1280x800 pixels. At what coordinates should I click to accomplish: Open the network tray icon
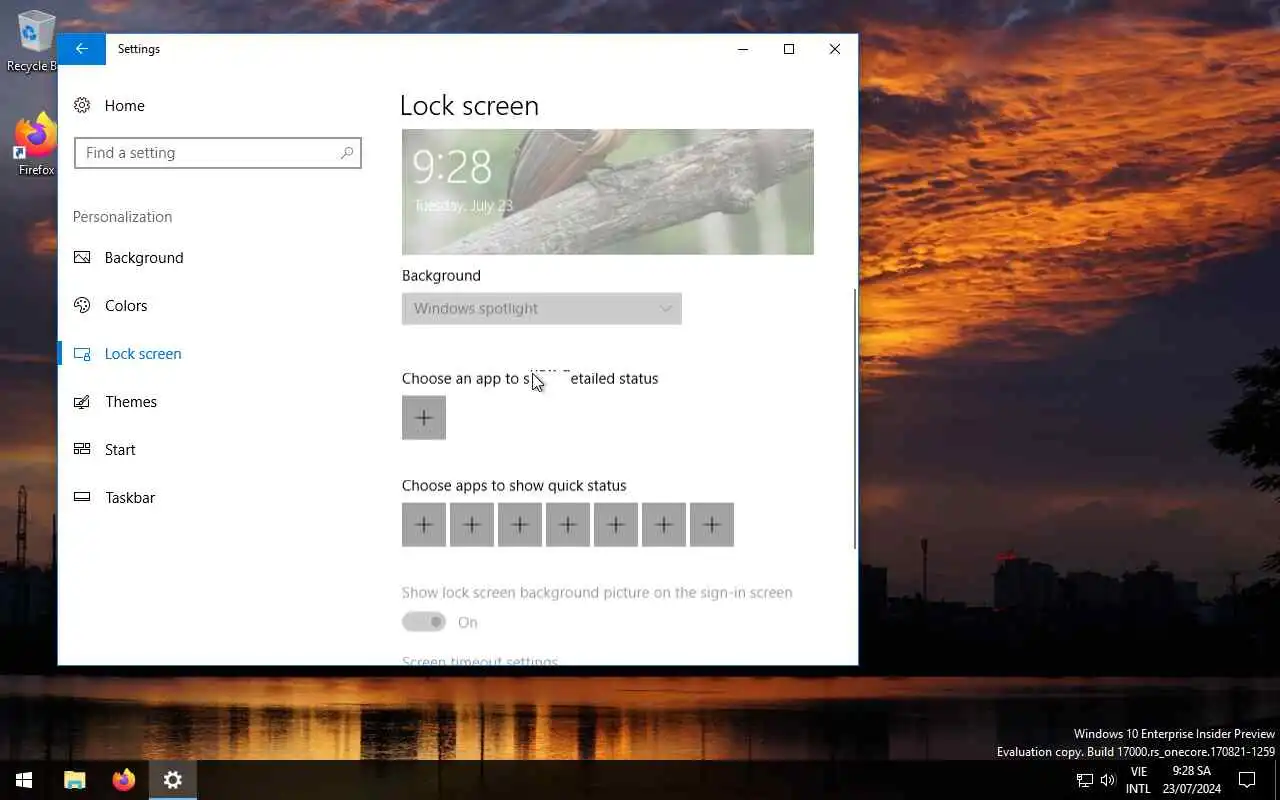click(1085, 780)
